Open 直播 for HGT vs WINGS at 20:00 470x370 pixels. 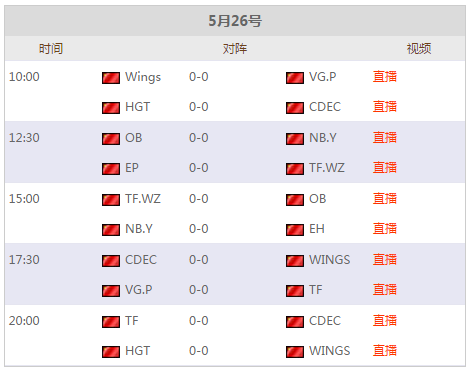click(x=385, y=351)
